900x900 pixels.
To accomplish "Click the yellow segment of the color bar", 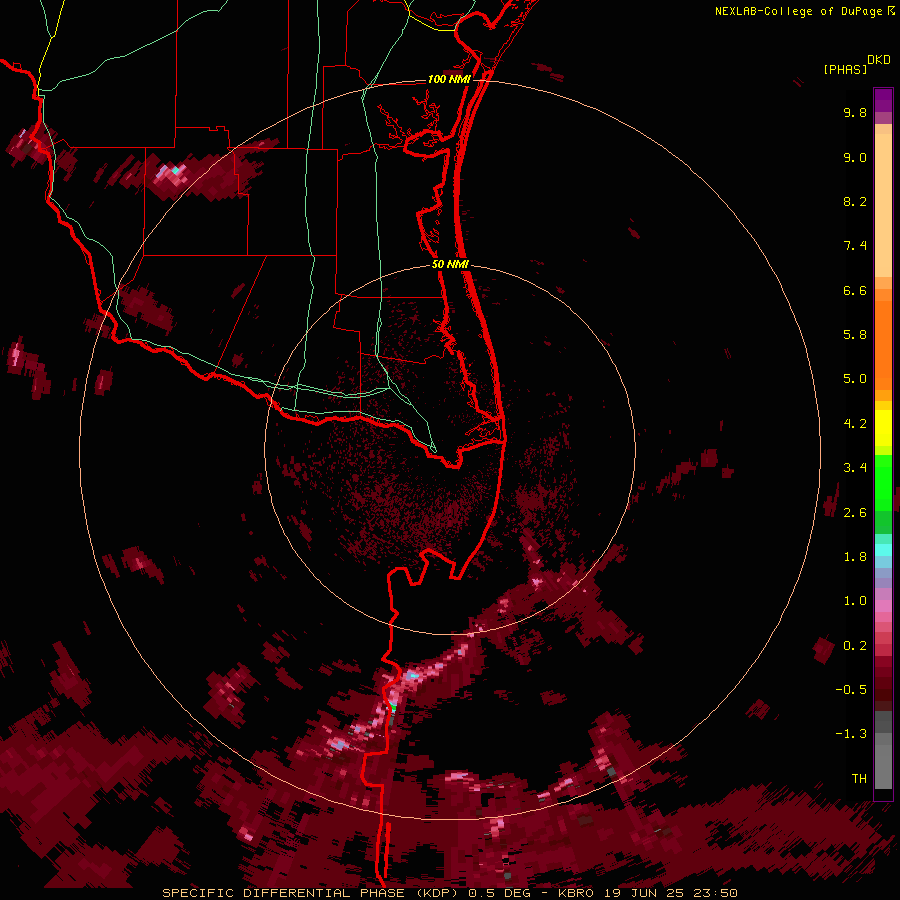I will tap(883, 428).
